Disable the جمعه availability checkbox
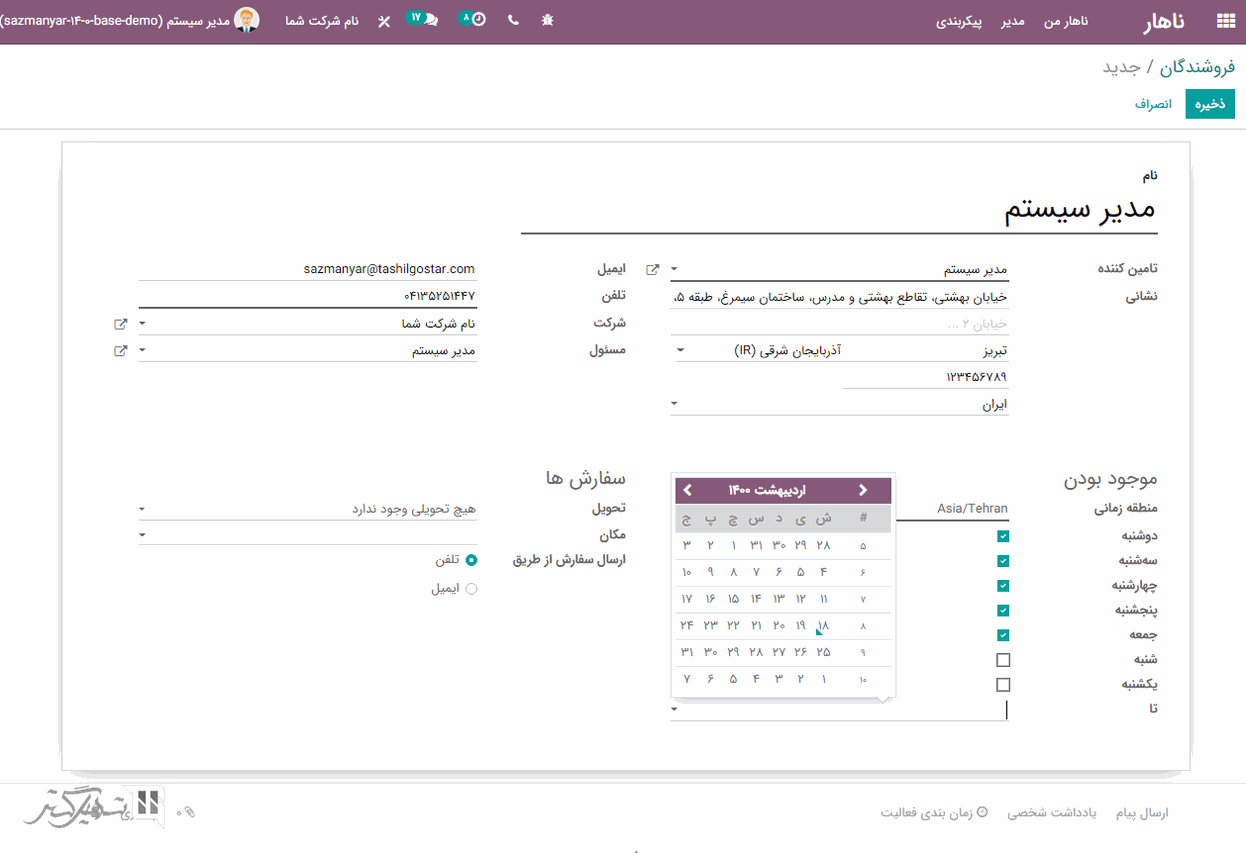This screenshot has height=853, width=1246. (1003, 634)
